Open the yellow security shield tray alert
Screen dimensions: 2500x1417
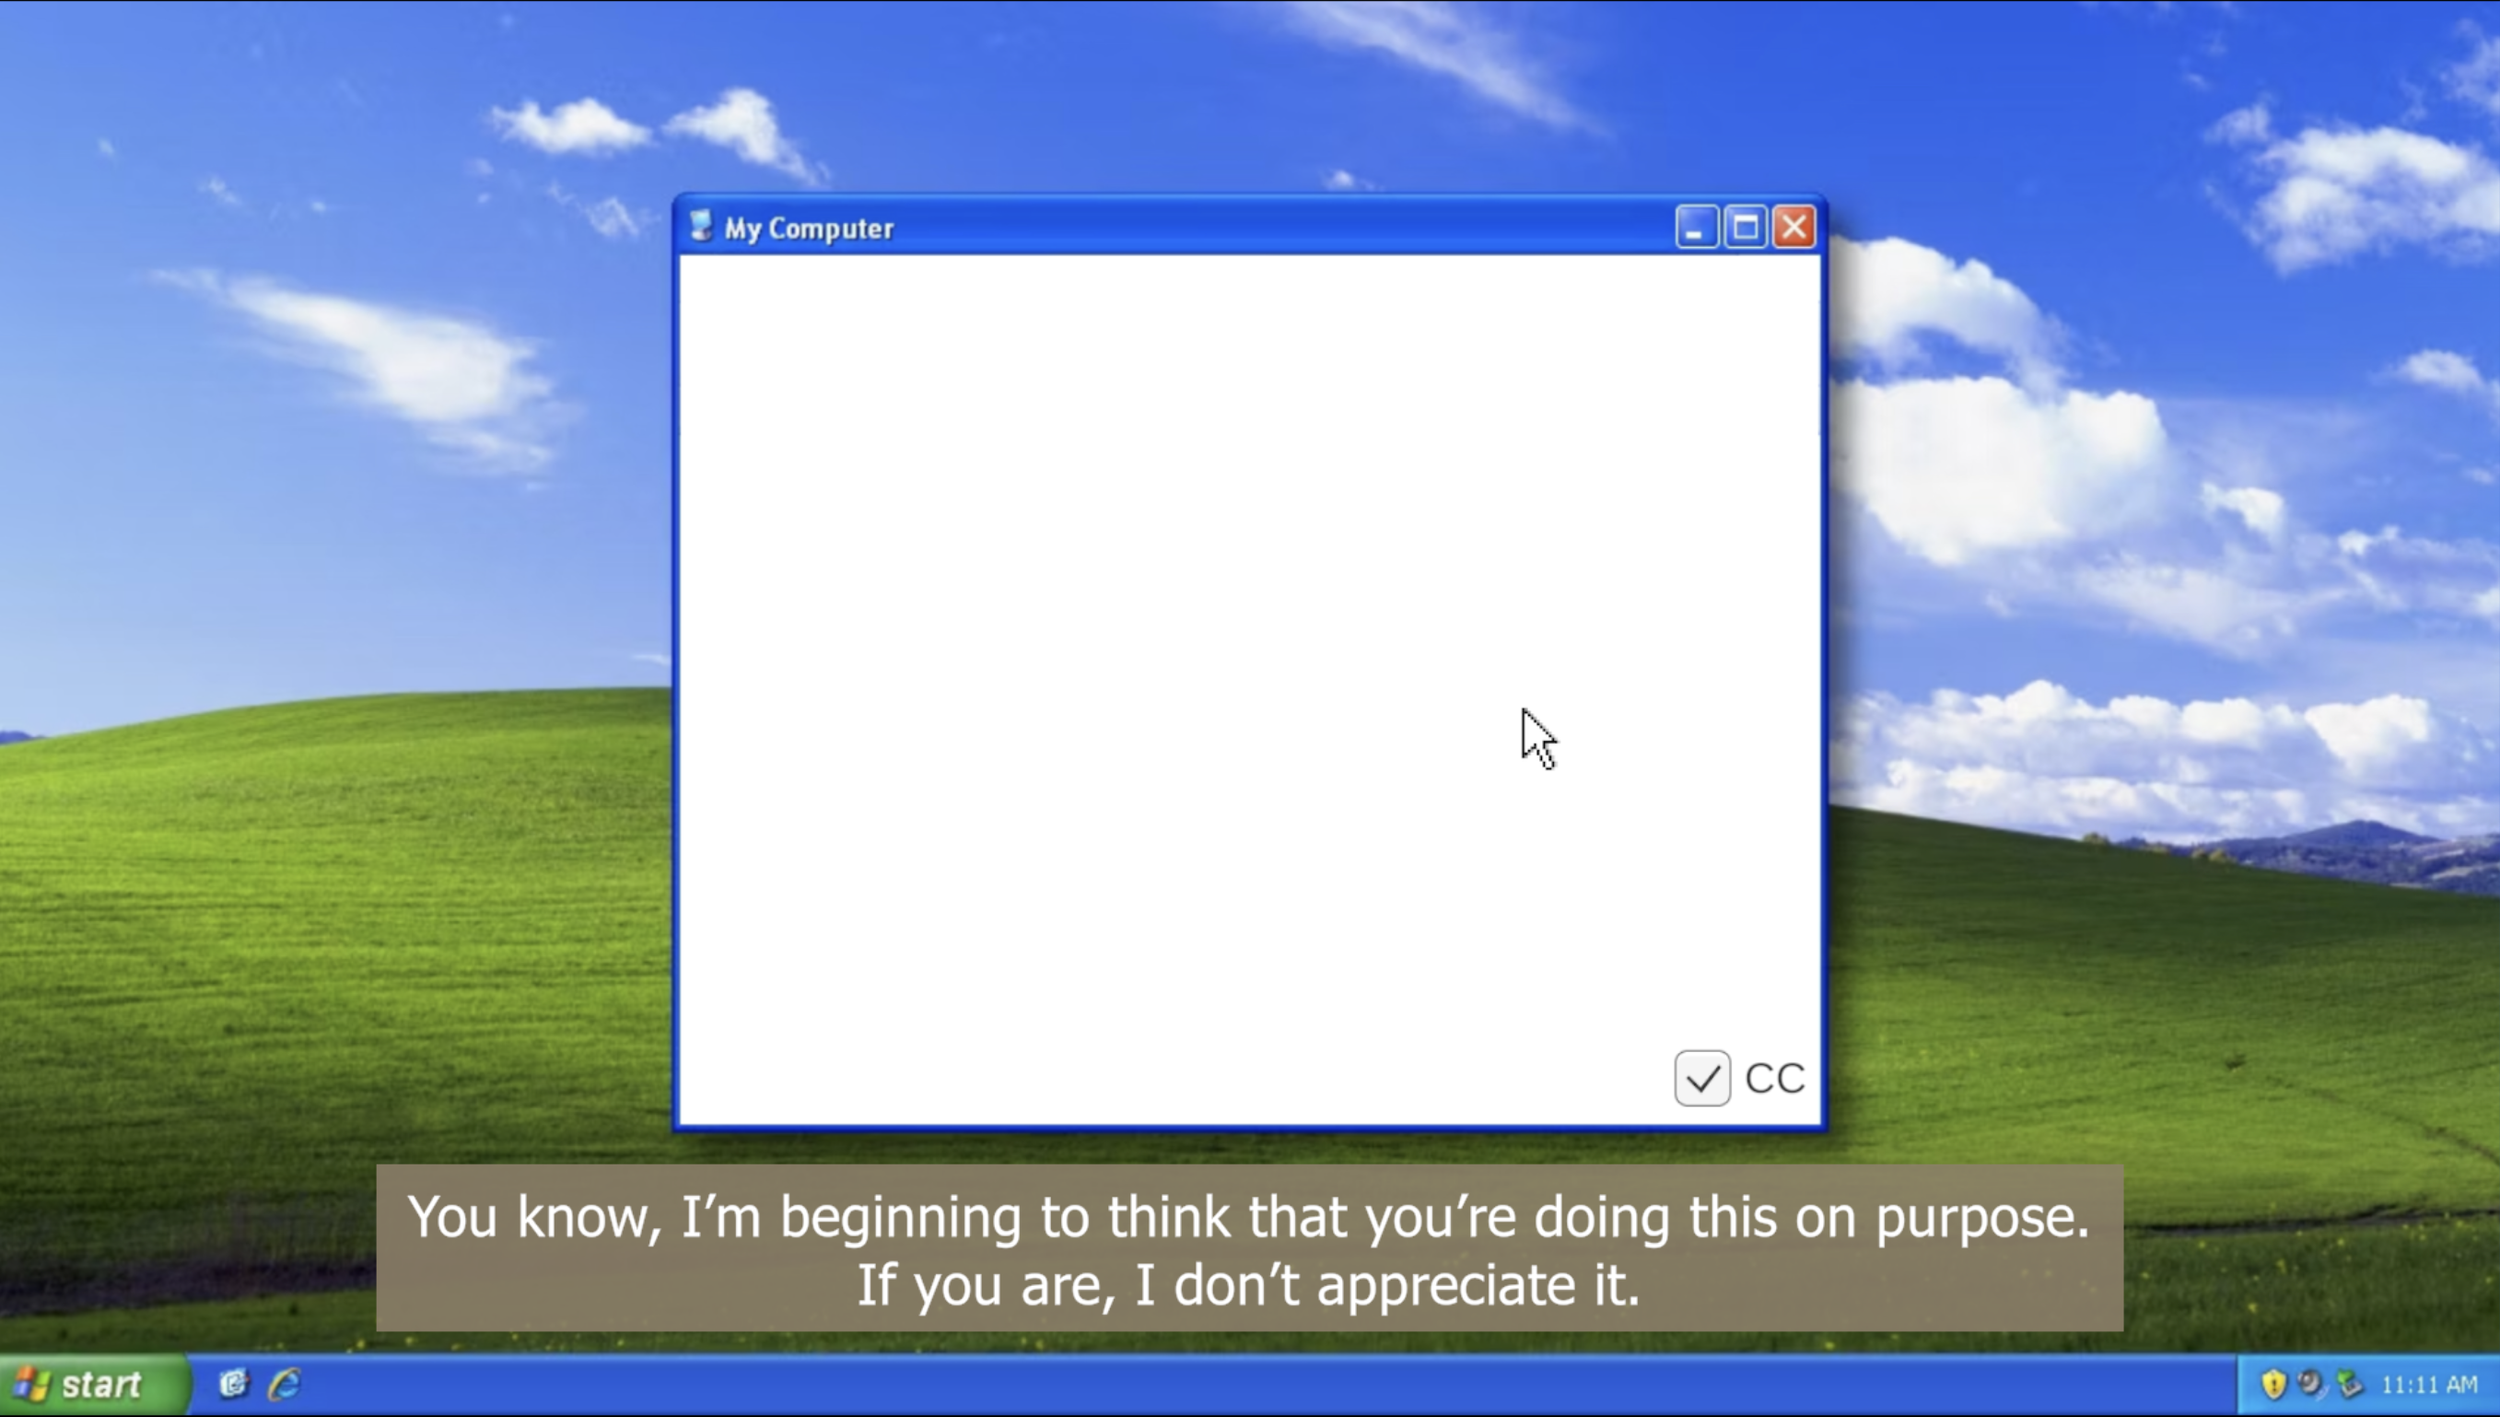(x=2273, y=1385)
